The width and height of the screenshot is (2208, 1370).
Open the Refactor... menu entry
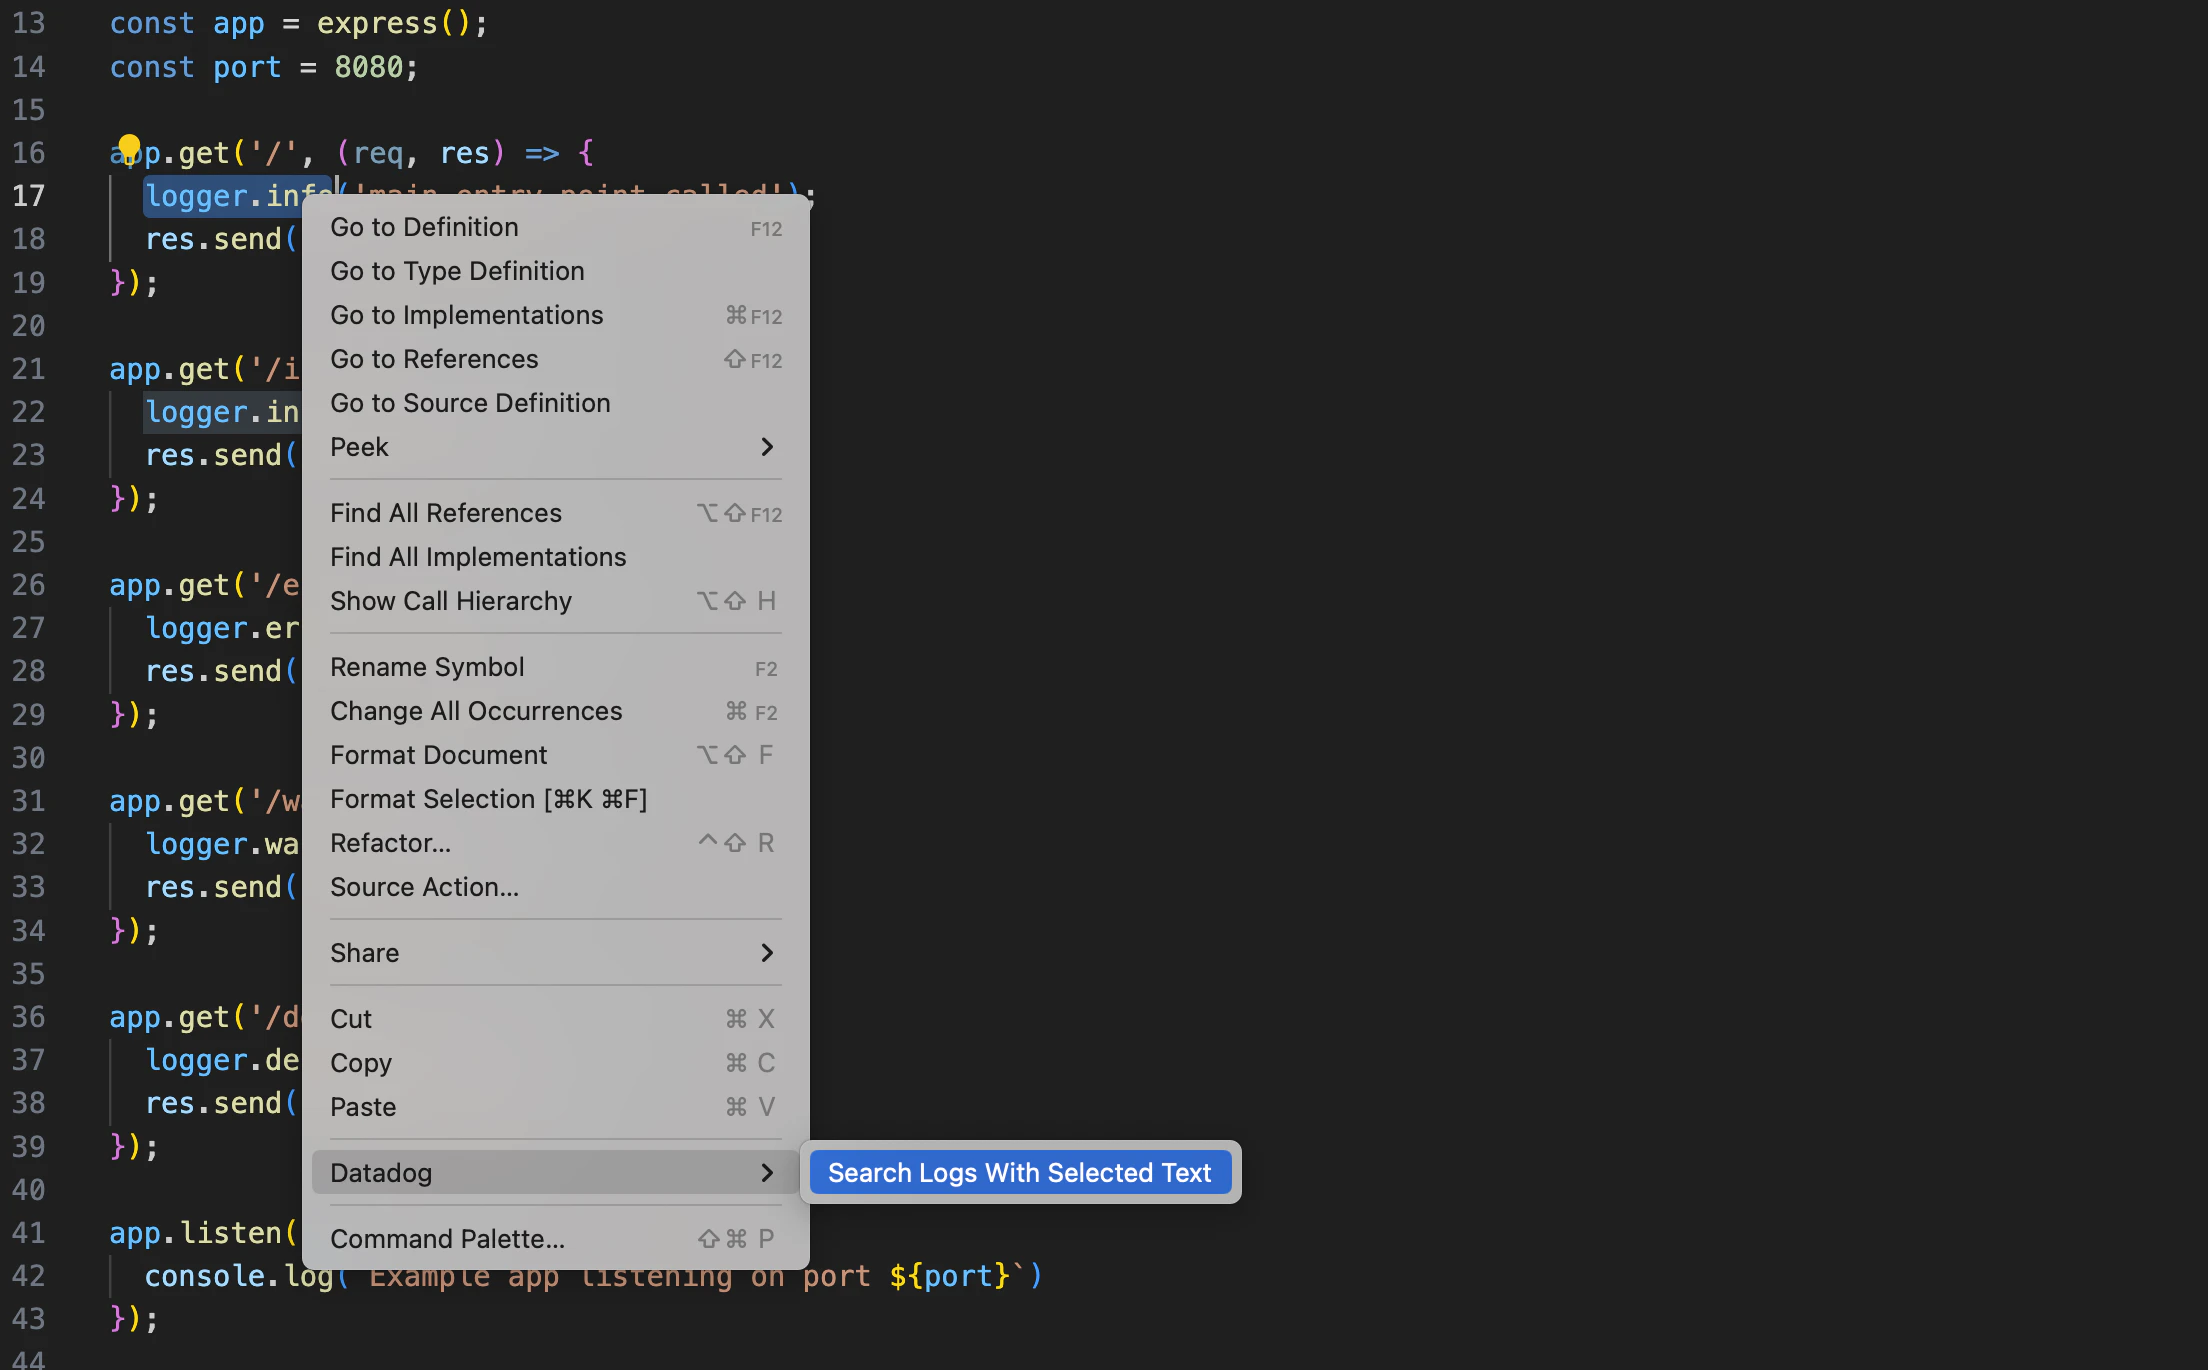[x=390, y=843]
